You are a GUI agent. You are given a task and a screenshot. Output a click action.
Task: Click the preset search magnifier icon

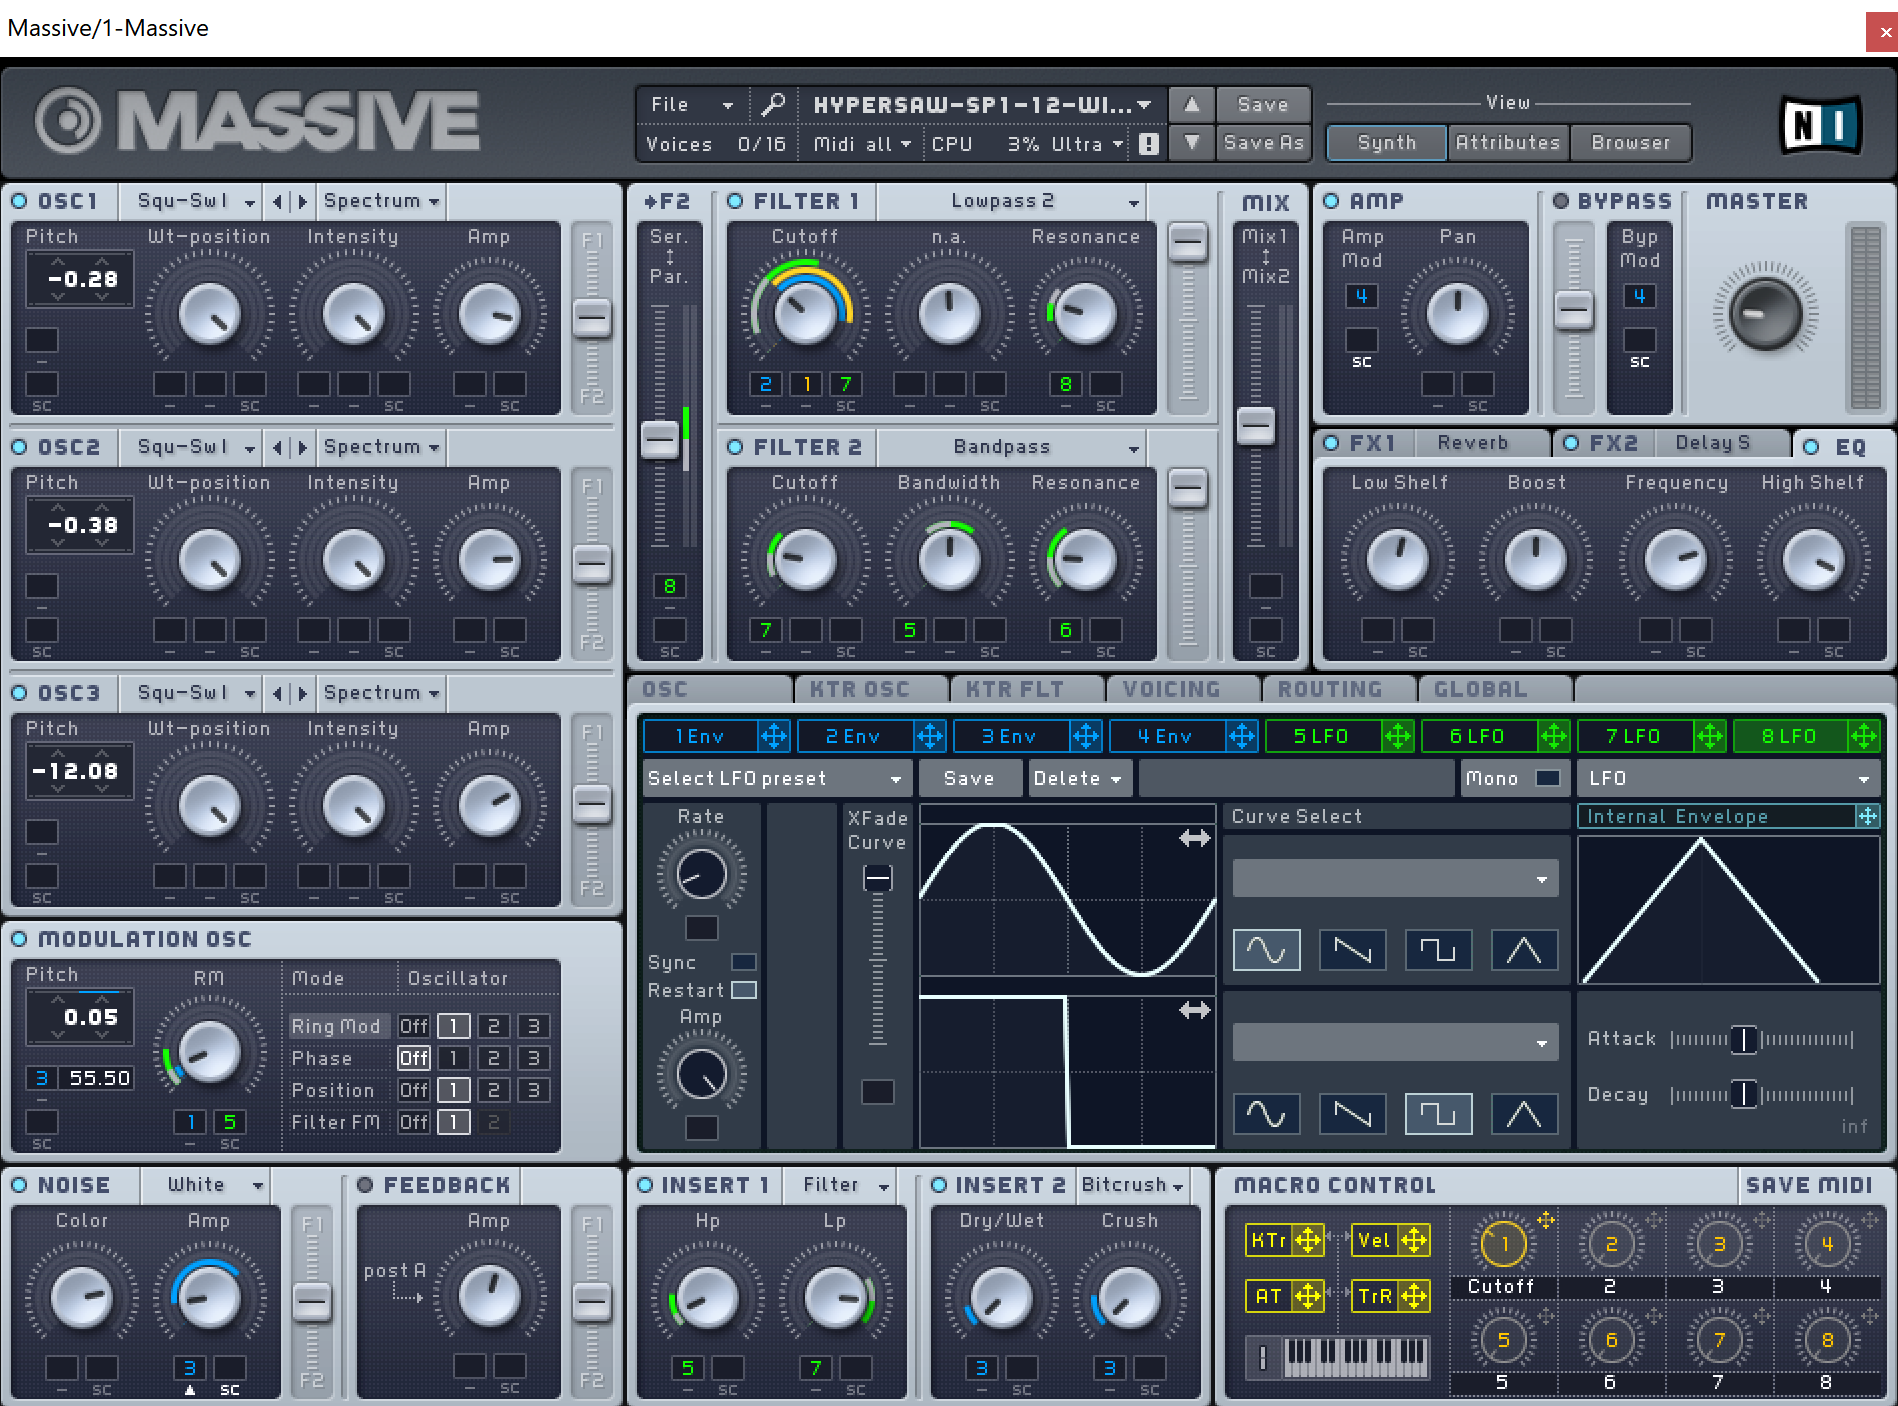tap(773, 104)
